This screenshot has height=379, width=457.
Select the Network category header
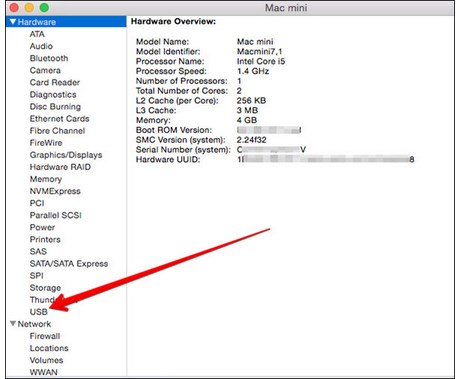coord(34,324)
